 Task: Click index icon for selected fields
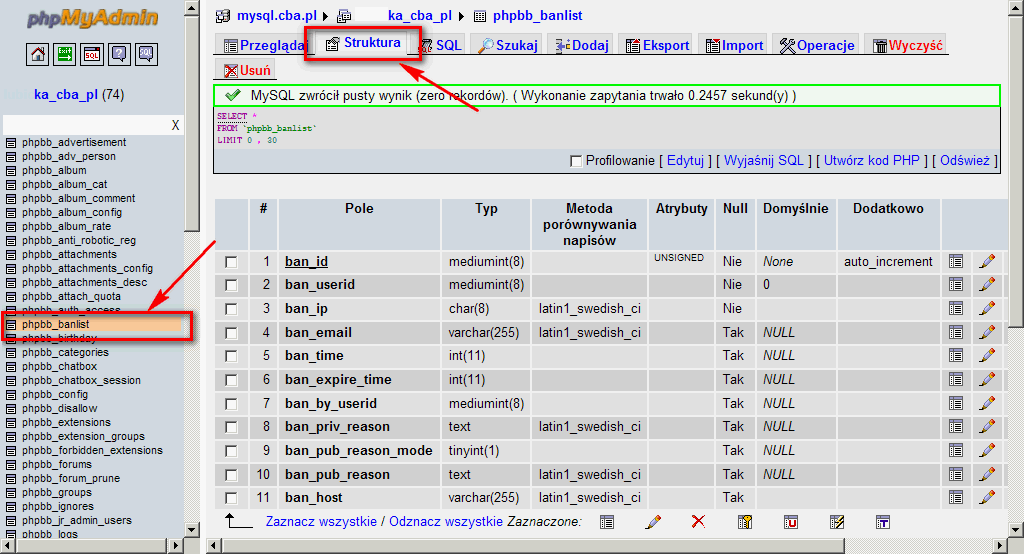click(x=837, y=522)
